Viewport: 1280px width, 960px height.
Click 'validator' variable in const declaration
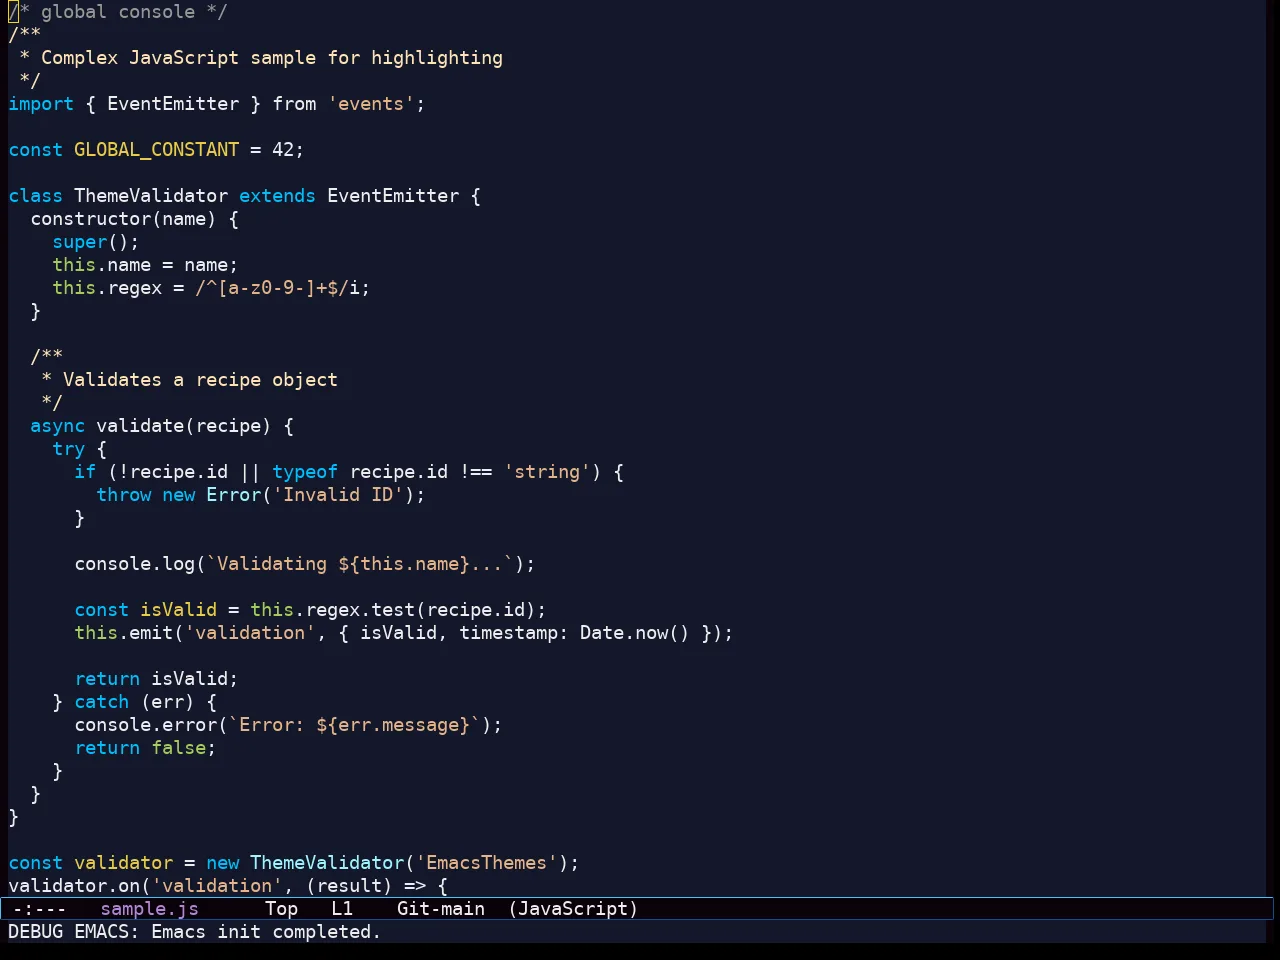[x=124, y=863]
